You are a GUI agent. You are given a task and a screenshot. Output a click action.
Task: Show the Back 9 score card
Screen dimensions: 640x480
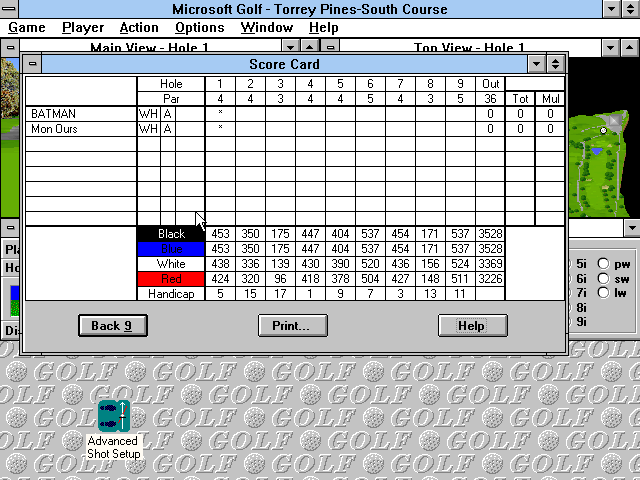pos(113,326)
